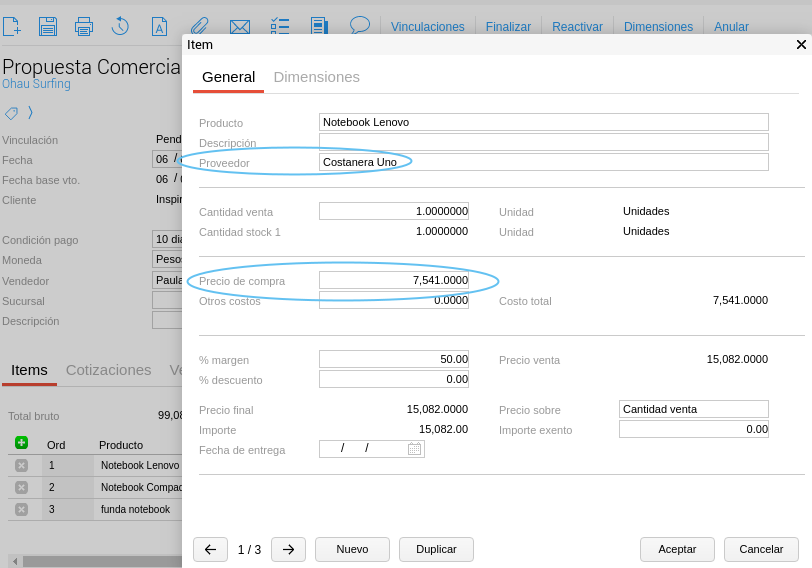
Task: Delete row 1 Notebook Lenovo with X icon
Action: click(21, 466)
